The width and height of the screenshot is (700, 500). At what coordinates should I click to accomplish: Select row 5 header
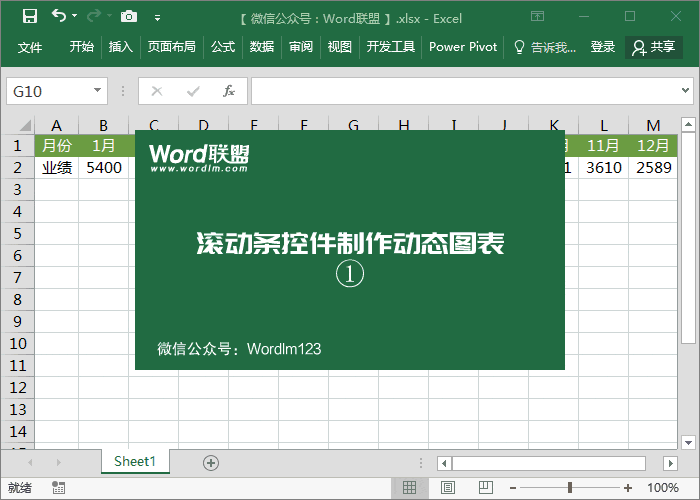point(17,233)
